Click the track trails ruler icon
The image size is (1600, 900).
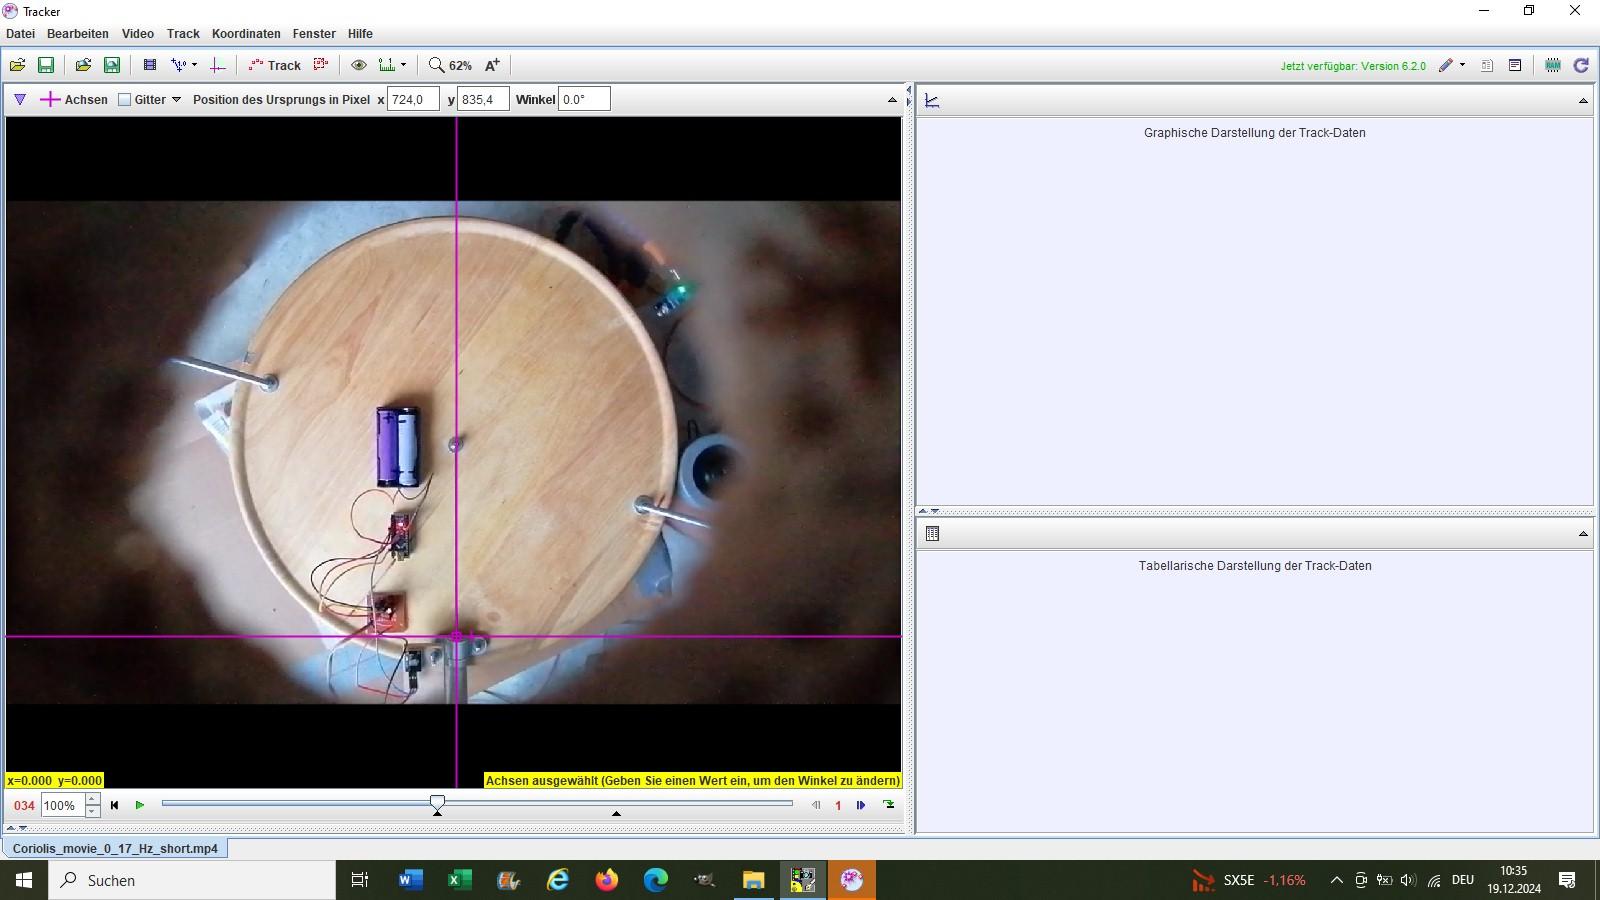(387, 65)
